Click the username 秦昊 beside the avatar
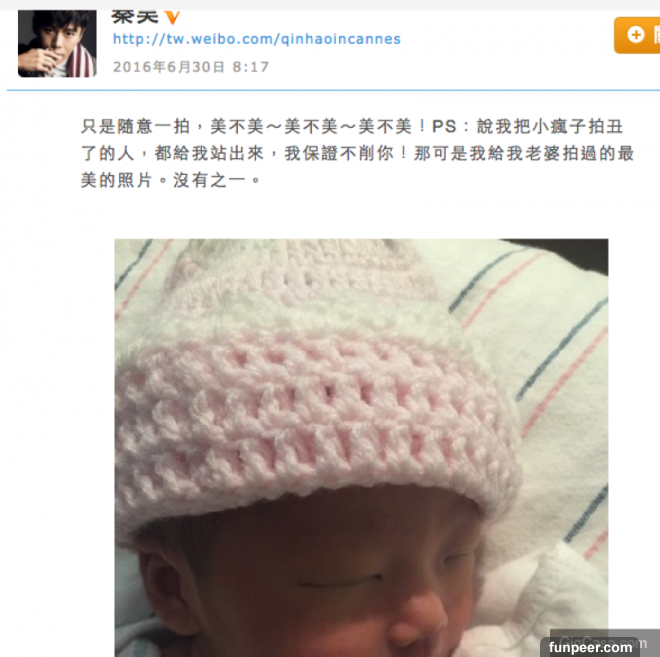Screen dimensions: 660x657 (x=135, y=17)
